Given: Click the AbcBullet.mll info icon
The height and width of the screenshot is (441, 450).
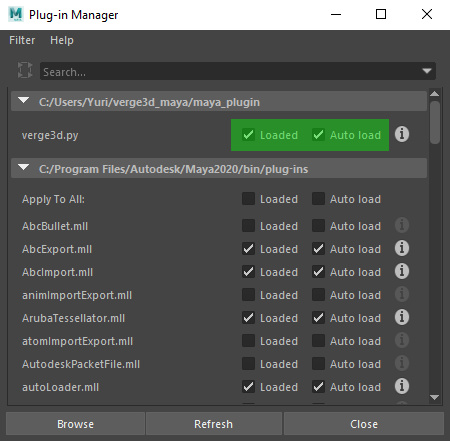Looking at the screenshot, I should pyautogui.click(x=402, y=226).
